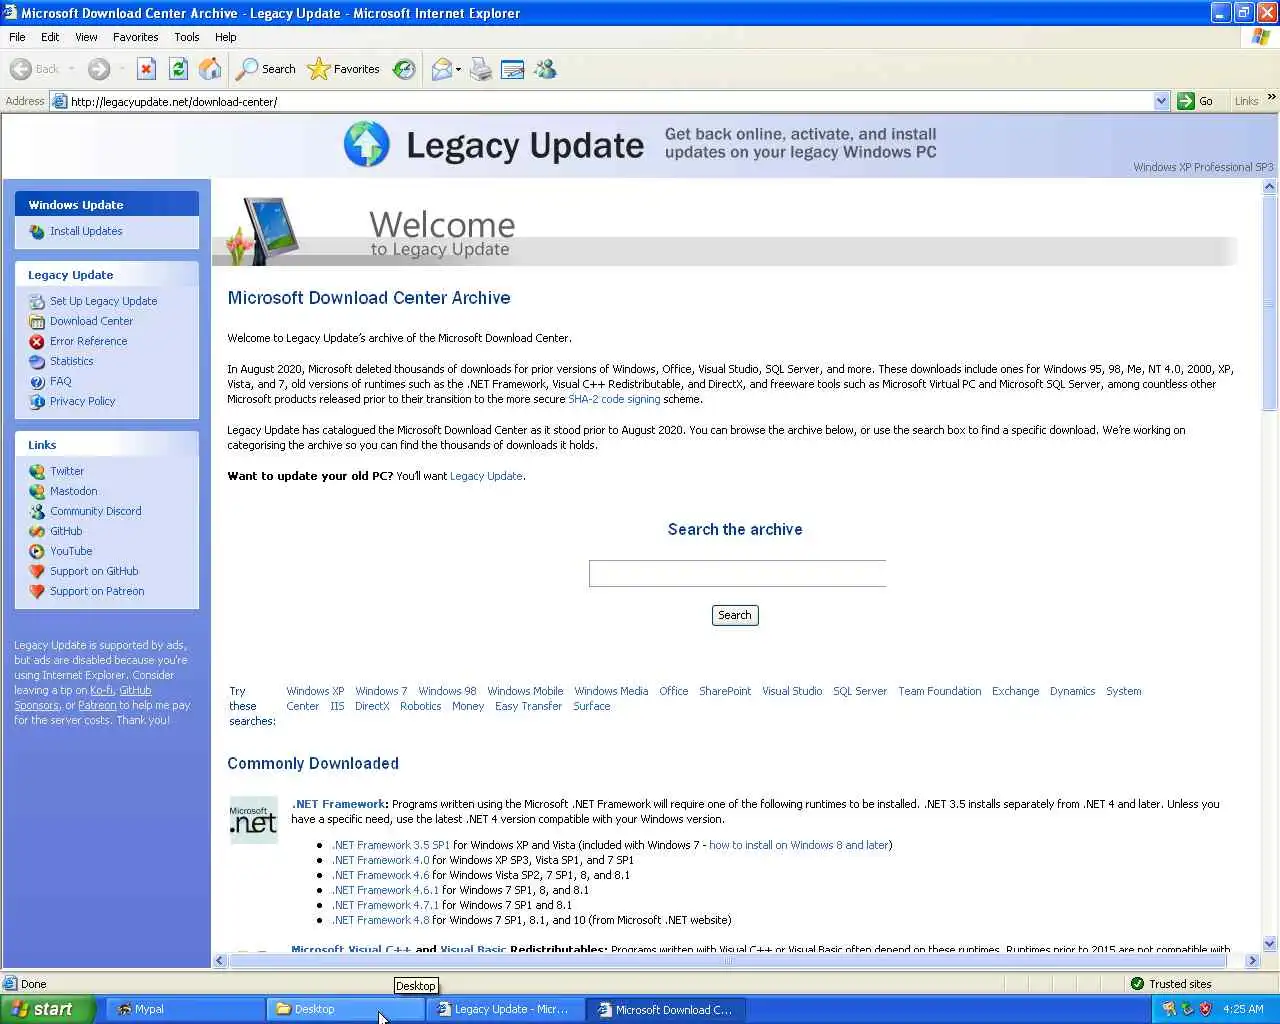
Task: Click the Edit page icon in toolbar
Action: coord(513,69)
